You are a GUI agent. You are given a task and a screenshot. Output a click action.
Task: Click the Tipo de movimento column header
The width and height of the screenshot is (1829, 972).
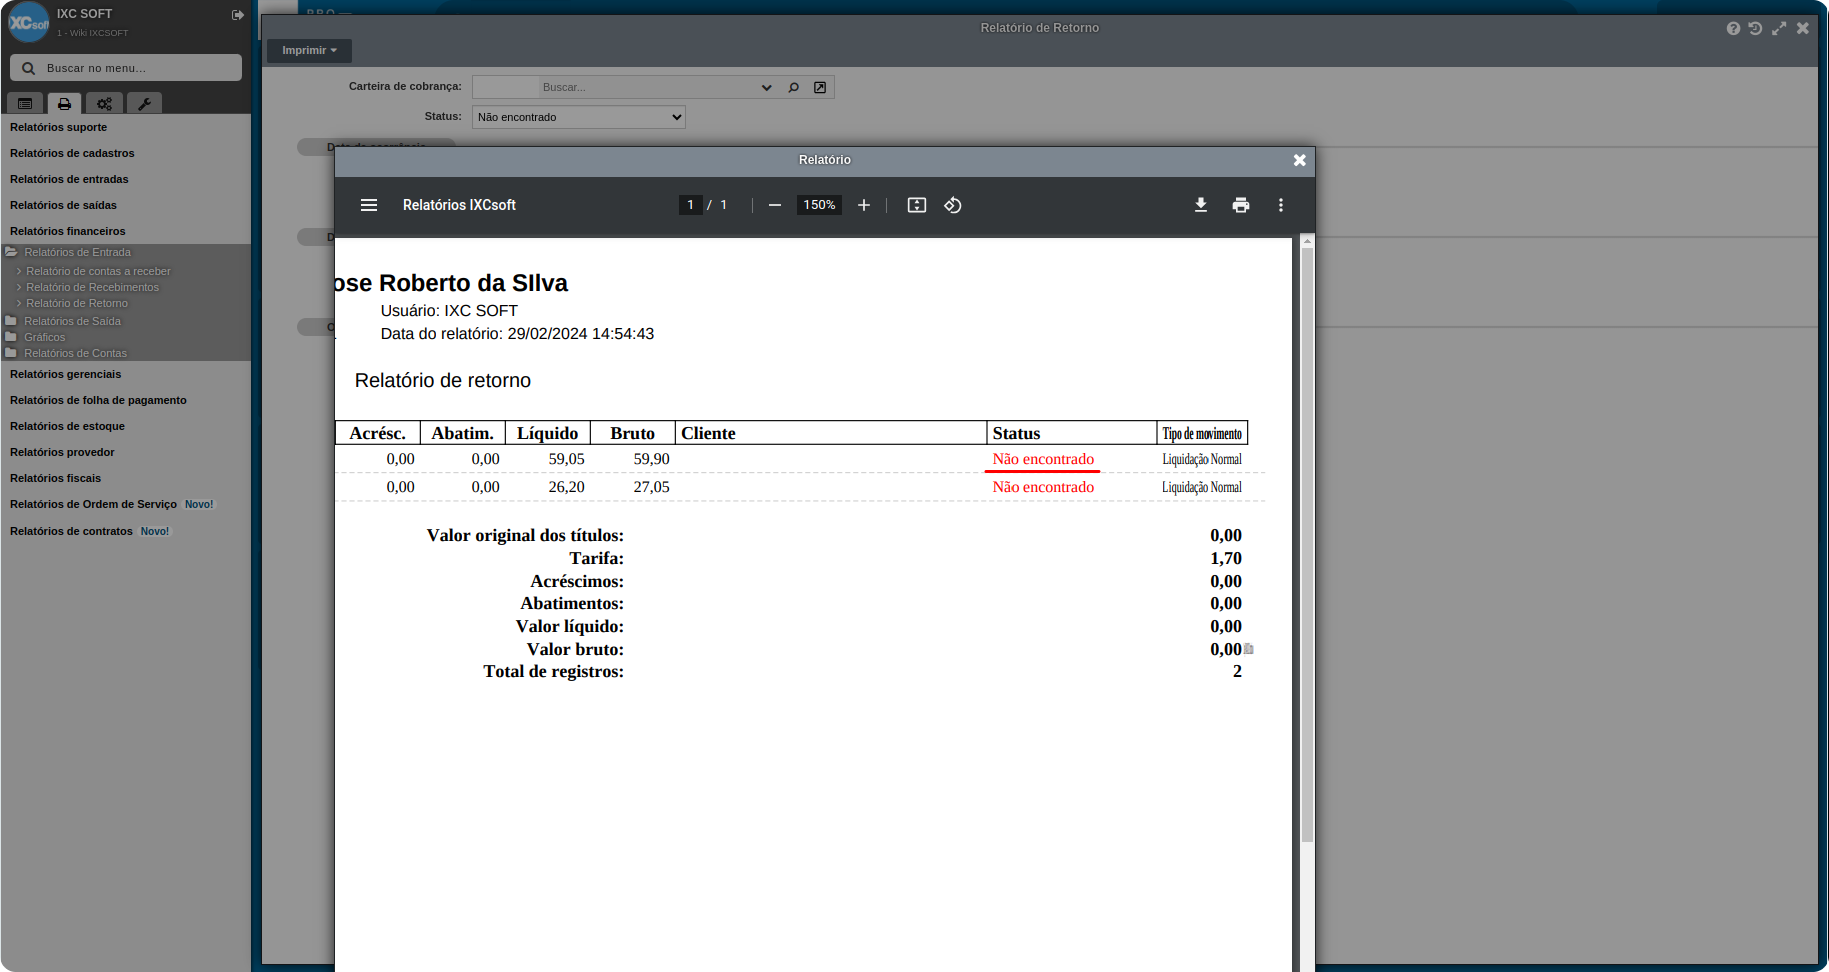coord(1202,433)
